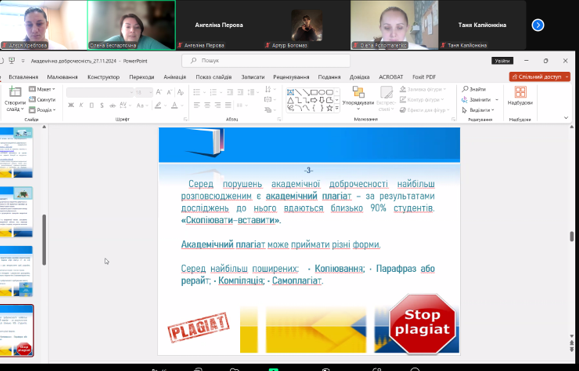
Task: Open the Replace (Замінити) dropdown arrow
Action: pos(497,100)
